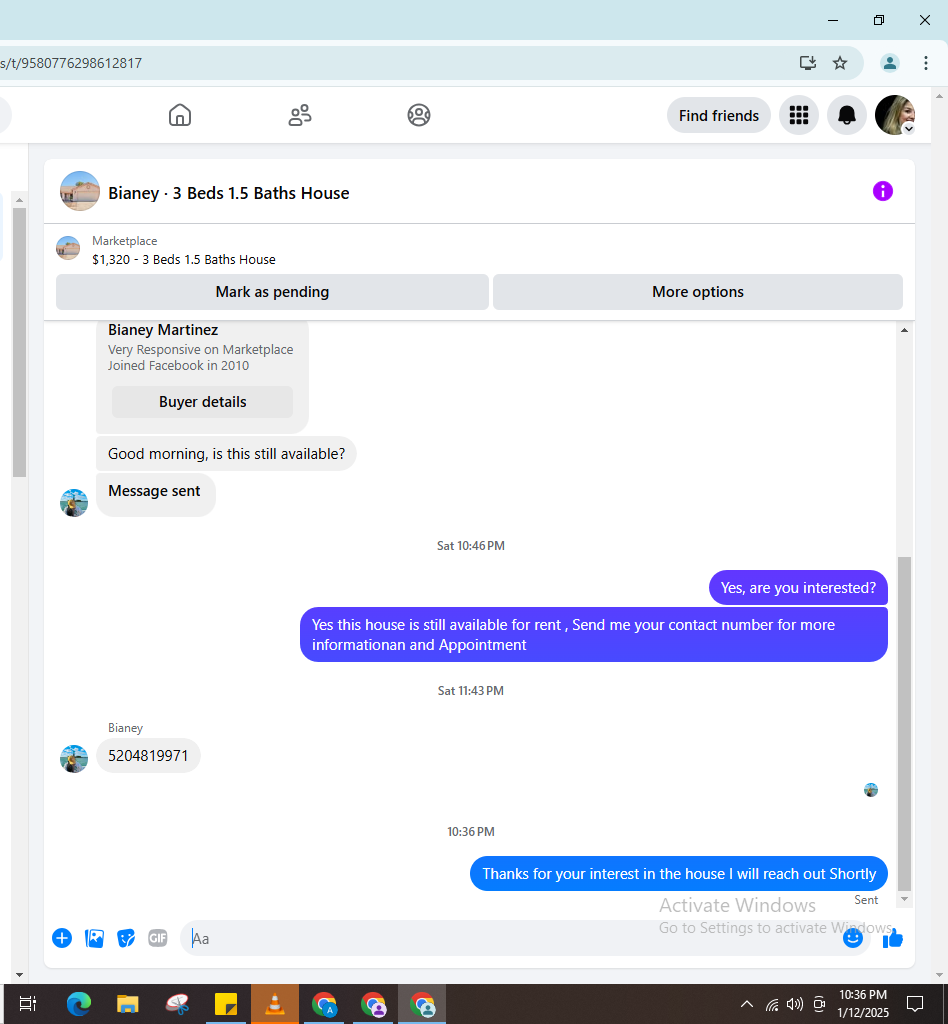The width and height of the screenshot is (948, 1024).
Task: Click the seen-by small avatar indicator
Action: tap(871, 790)
